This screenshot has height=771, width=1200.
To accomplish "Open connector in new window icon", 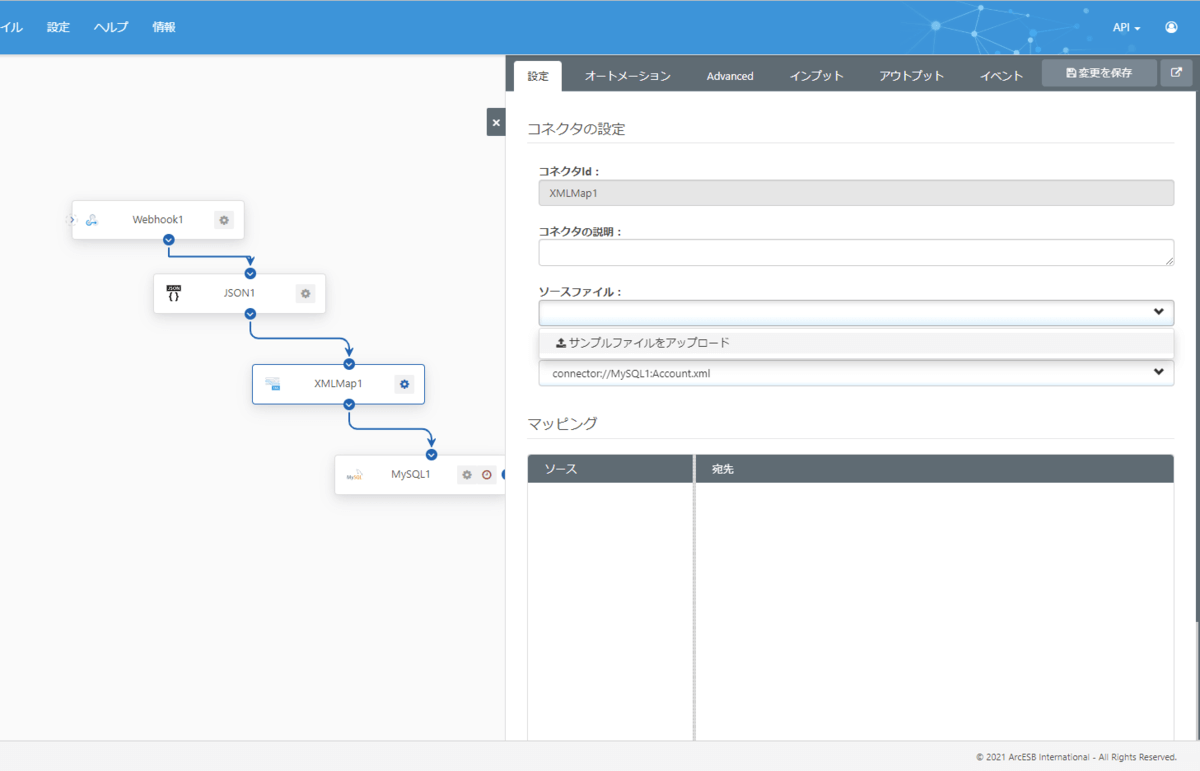I will pos(1177,73).
